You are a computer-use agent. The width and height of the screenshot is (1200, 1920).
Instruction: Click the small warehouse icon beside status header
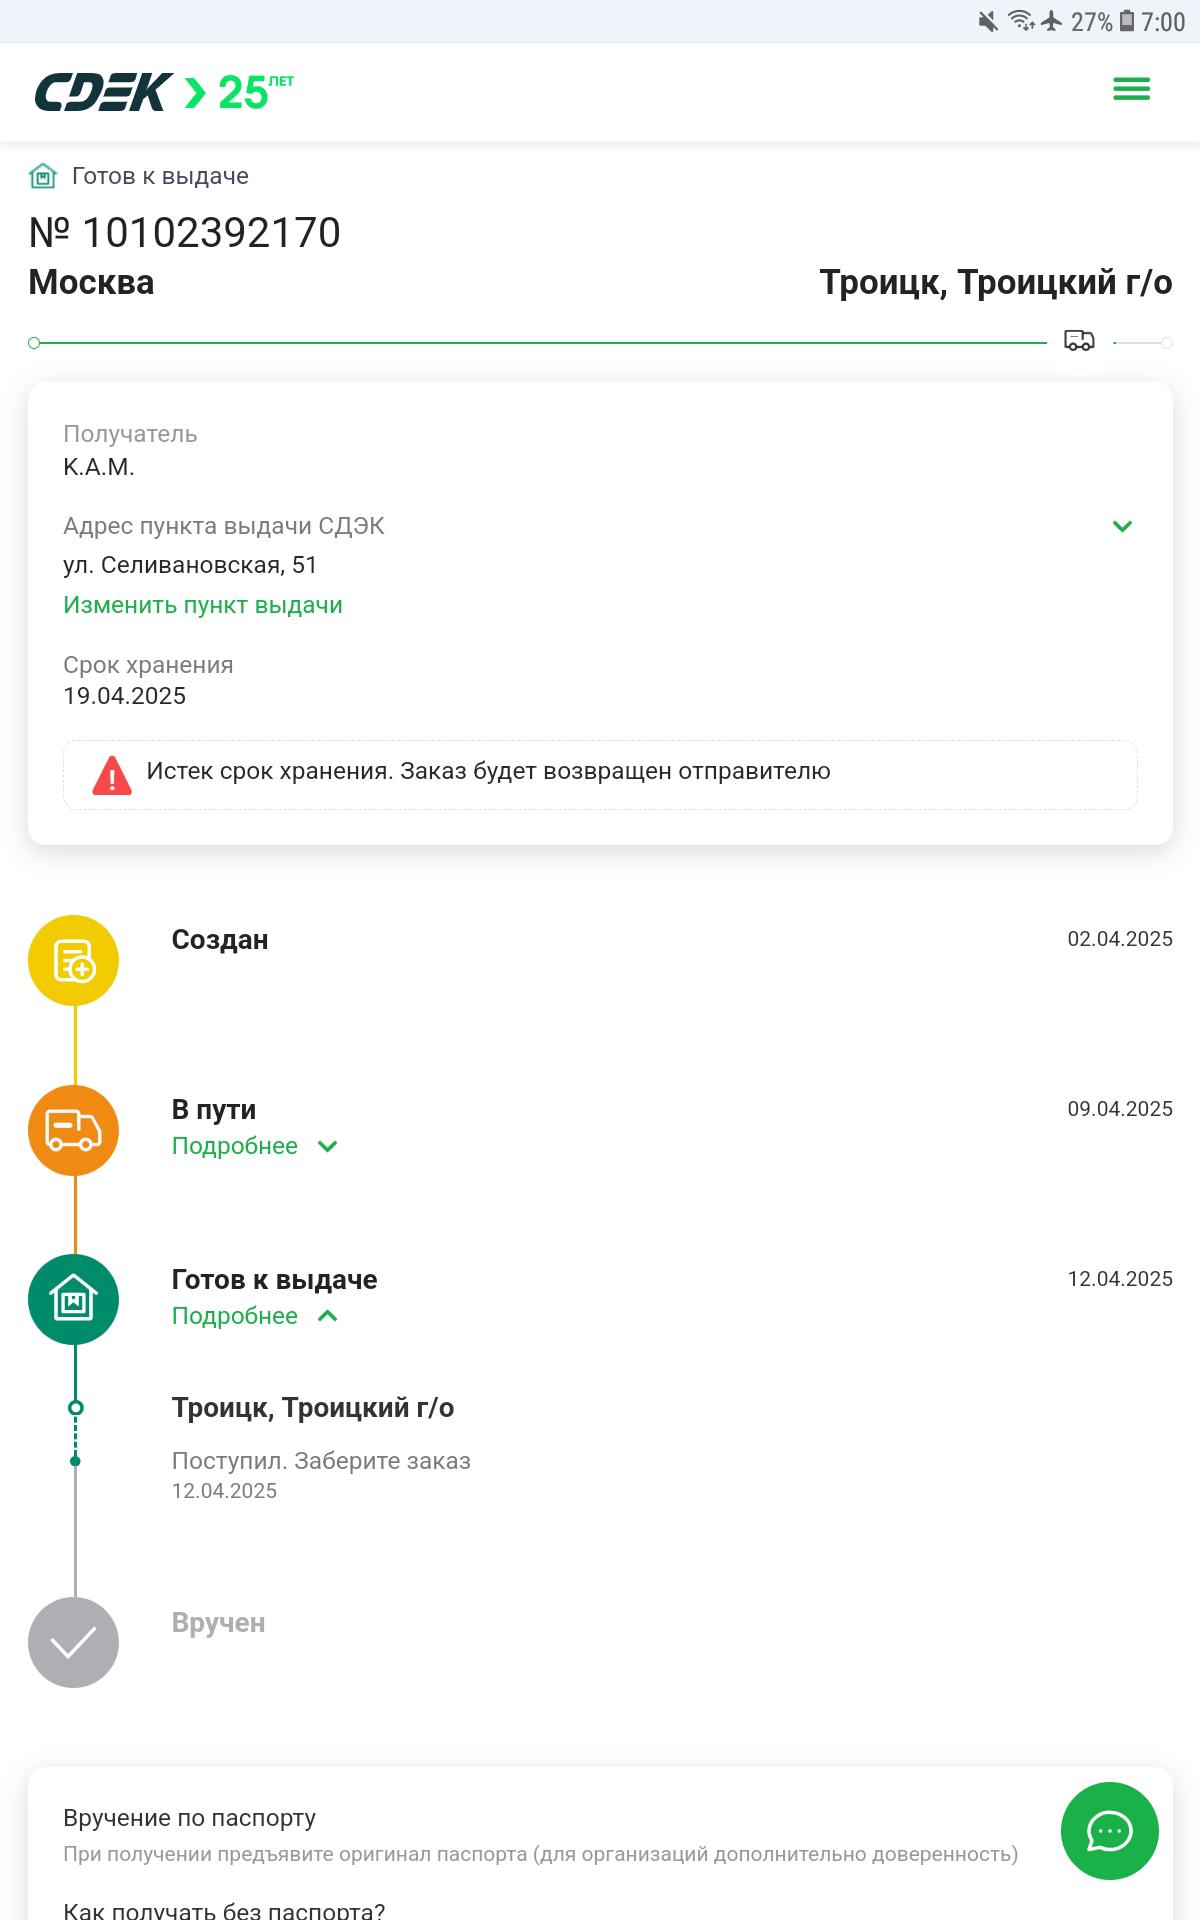click(x=43, y=177)
